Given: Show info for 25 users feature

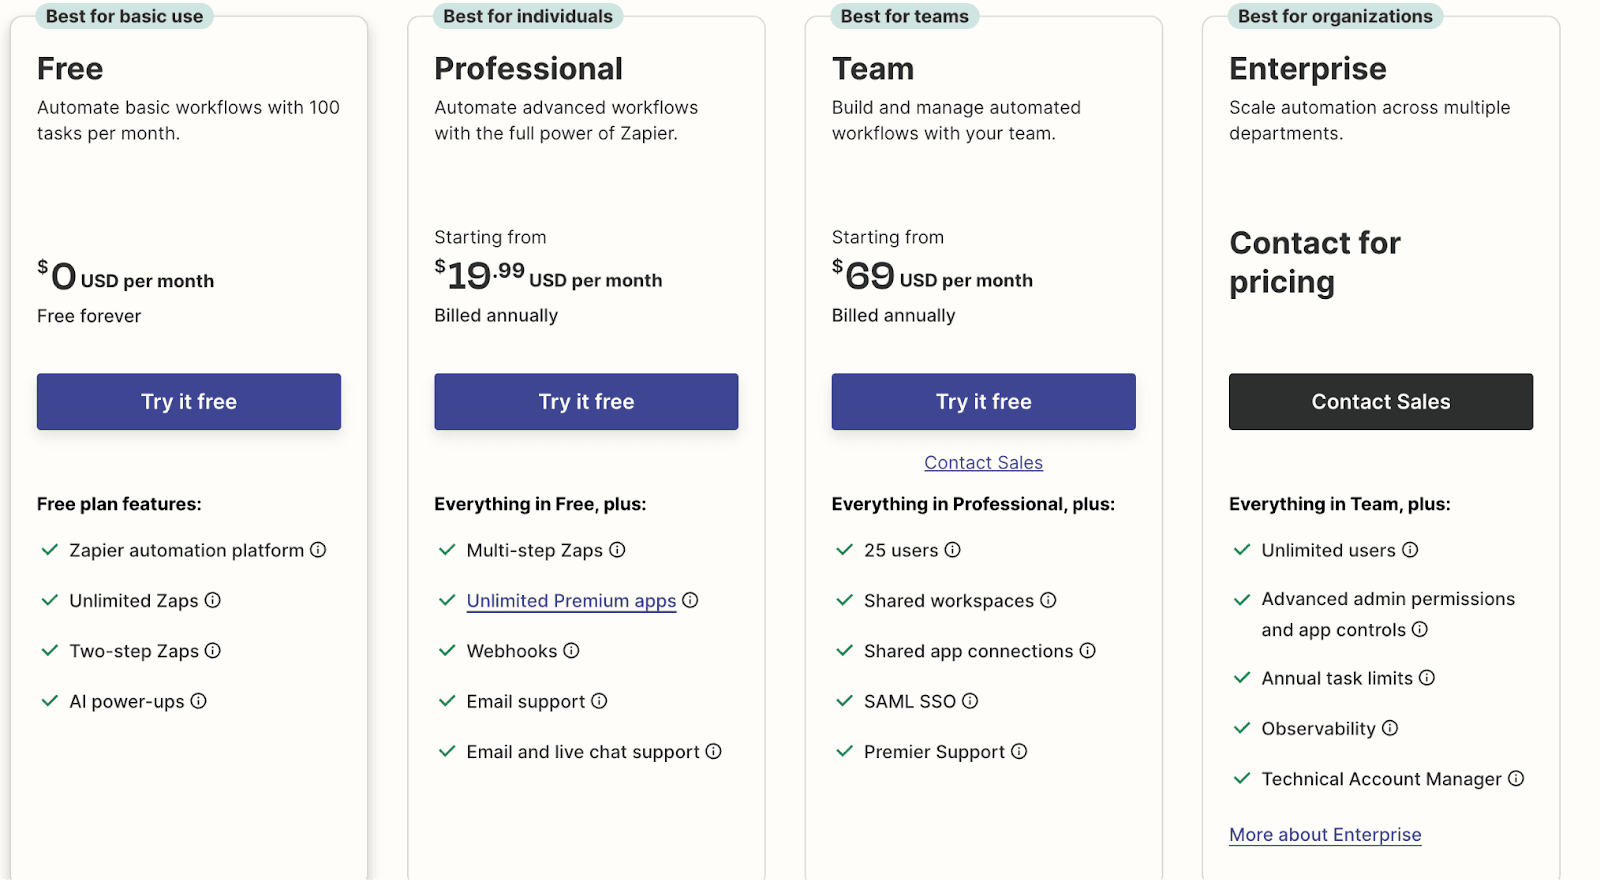Looking at the screenshot, I should (x=953, y=550).
